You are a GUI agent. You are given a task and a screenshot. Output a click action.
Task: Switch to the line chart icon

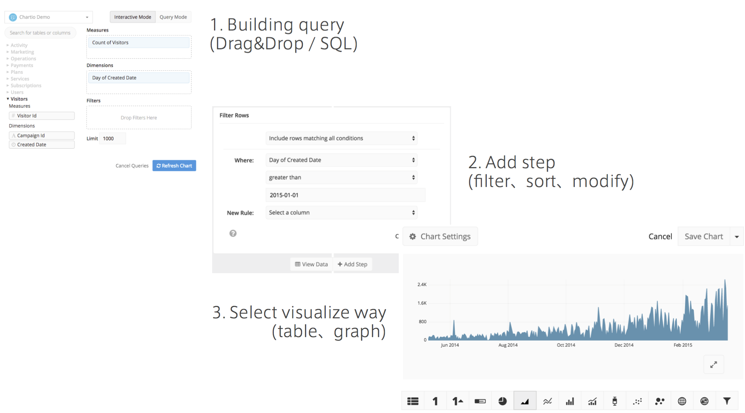pyautogui.click(x=547, y=401)
